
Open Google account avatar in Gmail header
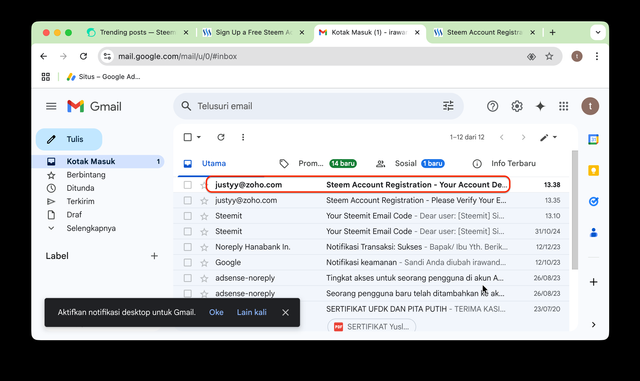click(x=590, y=107)
